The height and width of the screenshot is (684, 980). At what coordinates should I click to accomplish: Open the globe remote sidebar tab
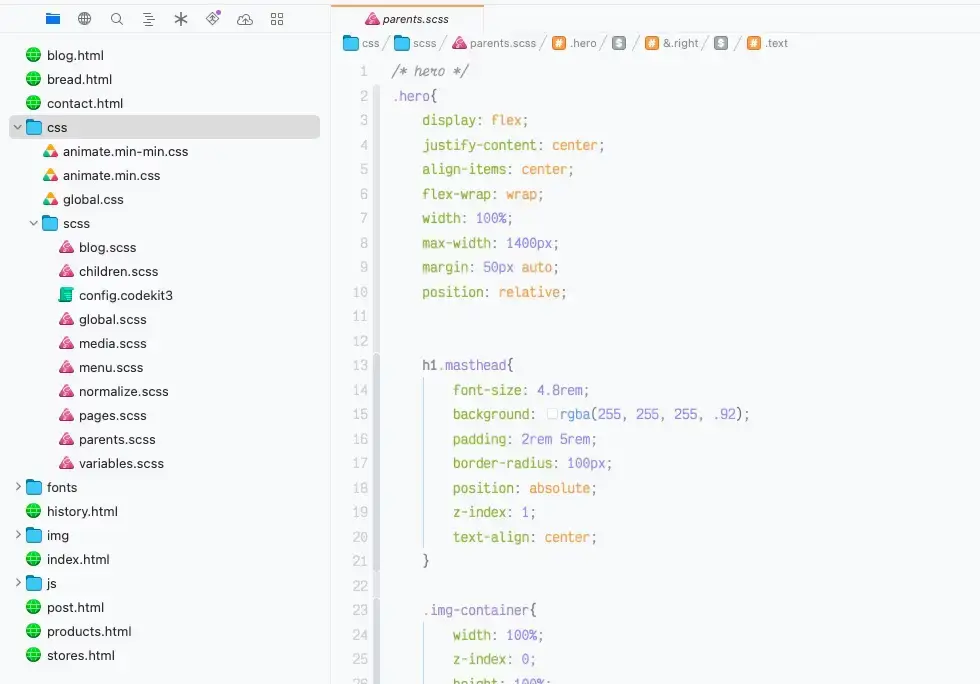click(x=84, y=19)
